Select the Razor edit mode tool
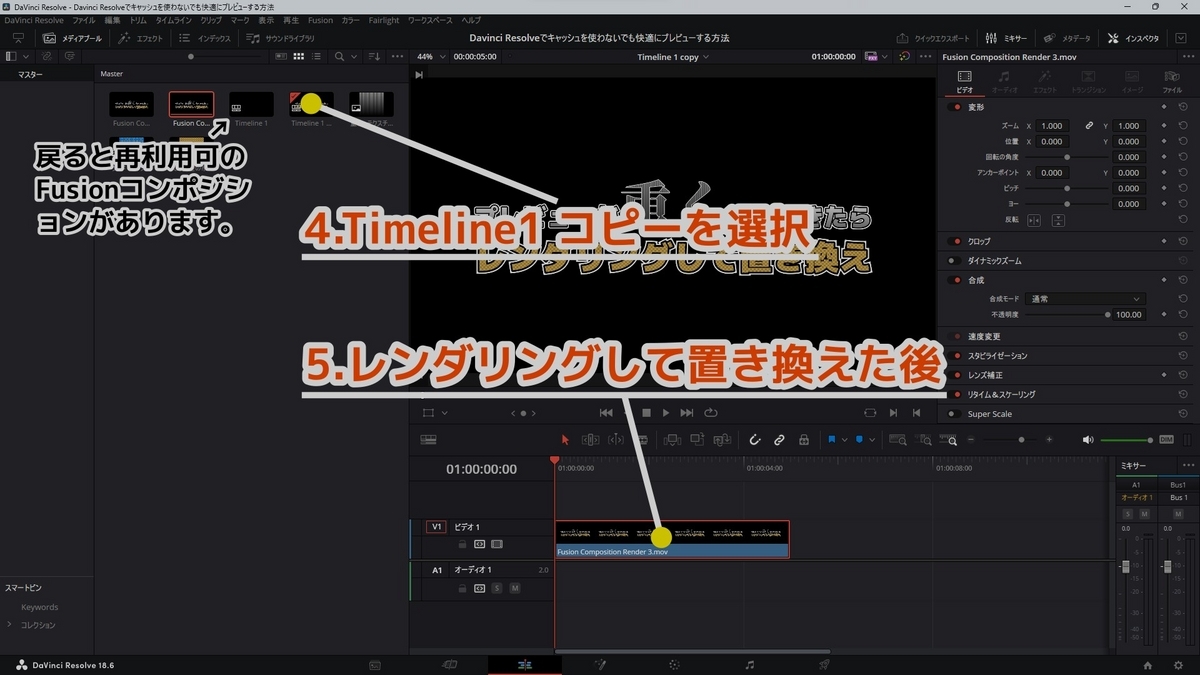1200x675 pixels. pyautogui.click(x=642, y=439)
